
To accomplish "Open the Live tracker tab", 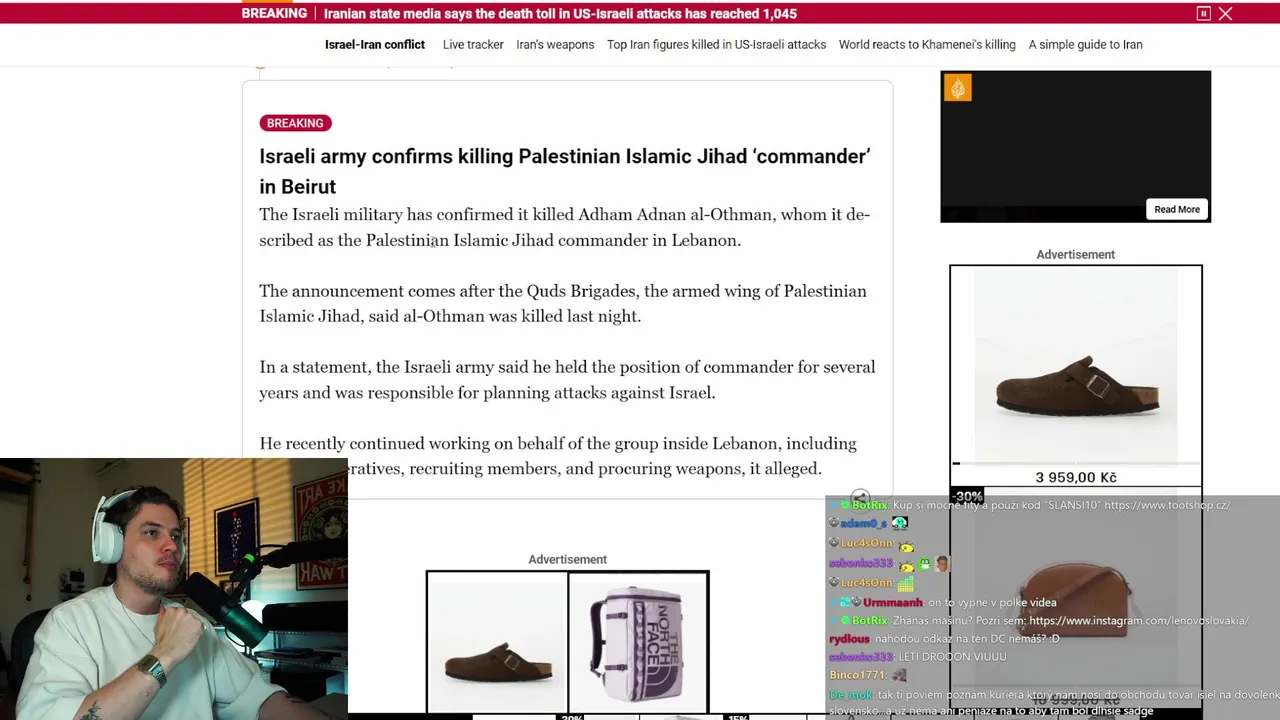I will (x=473, y=45).
